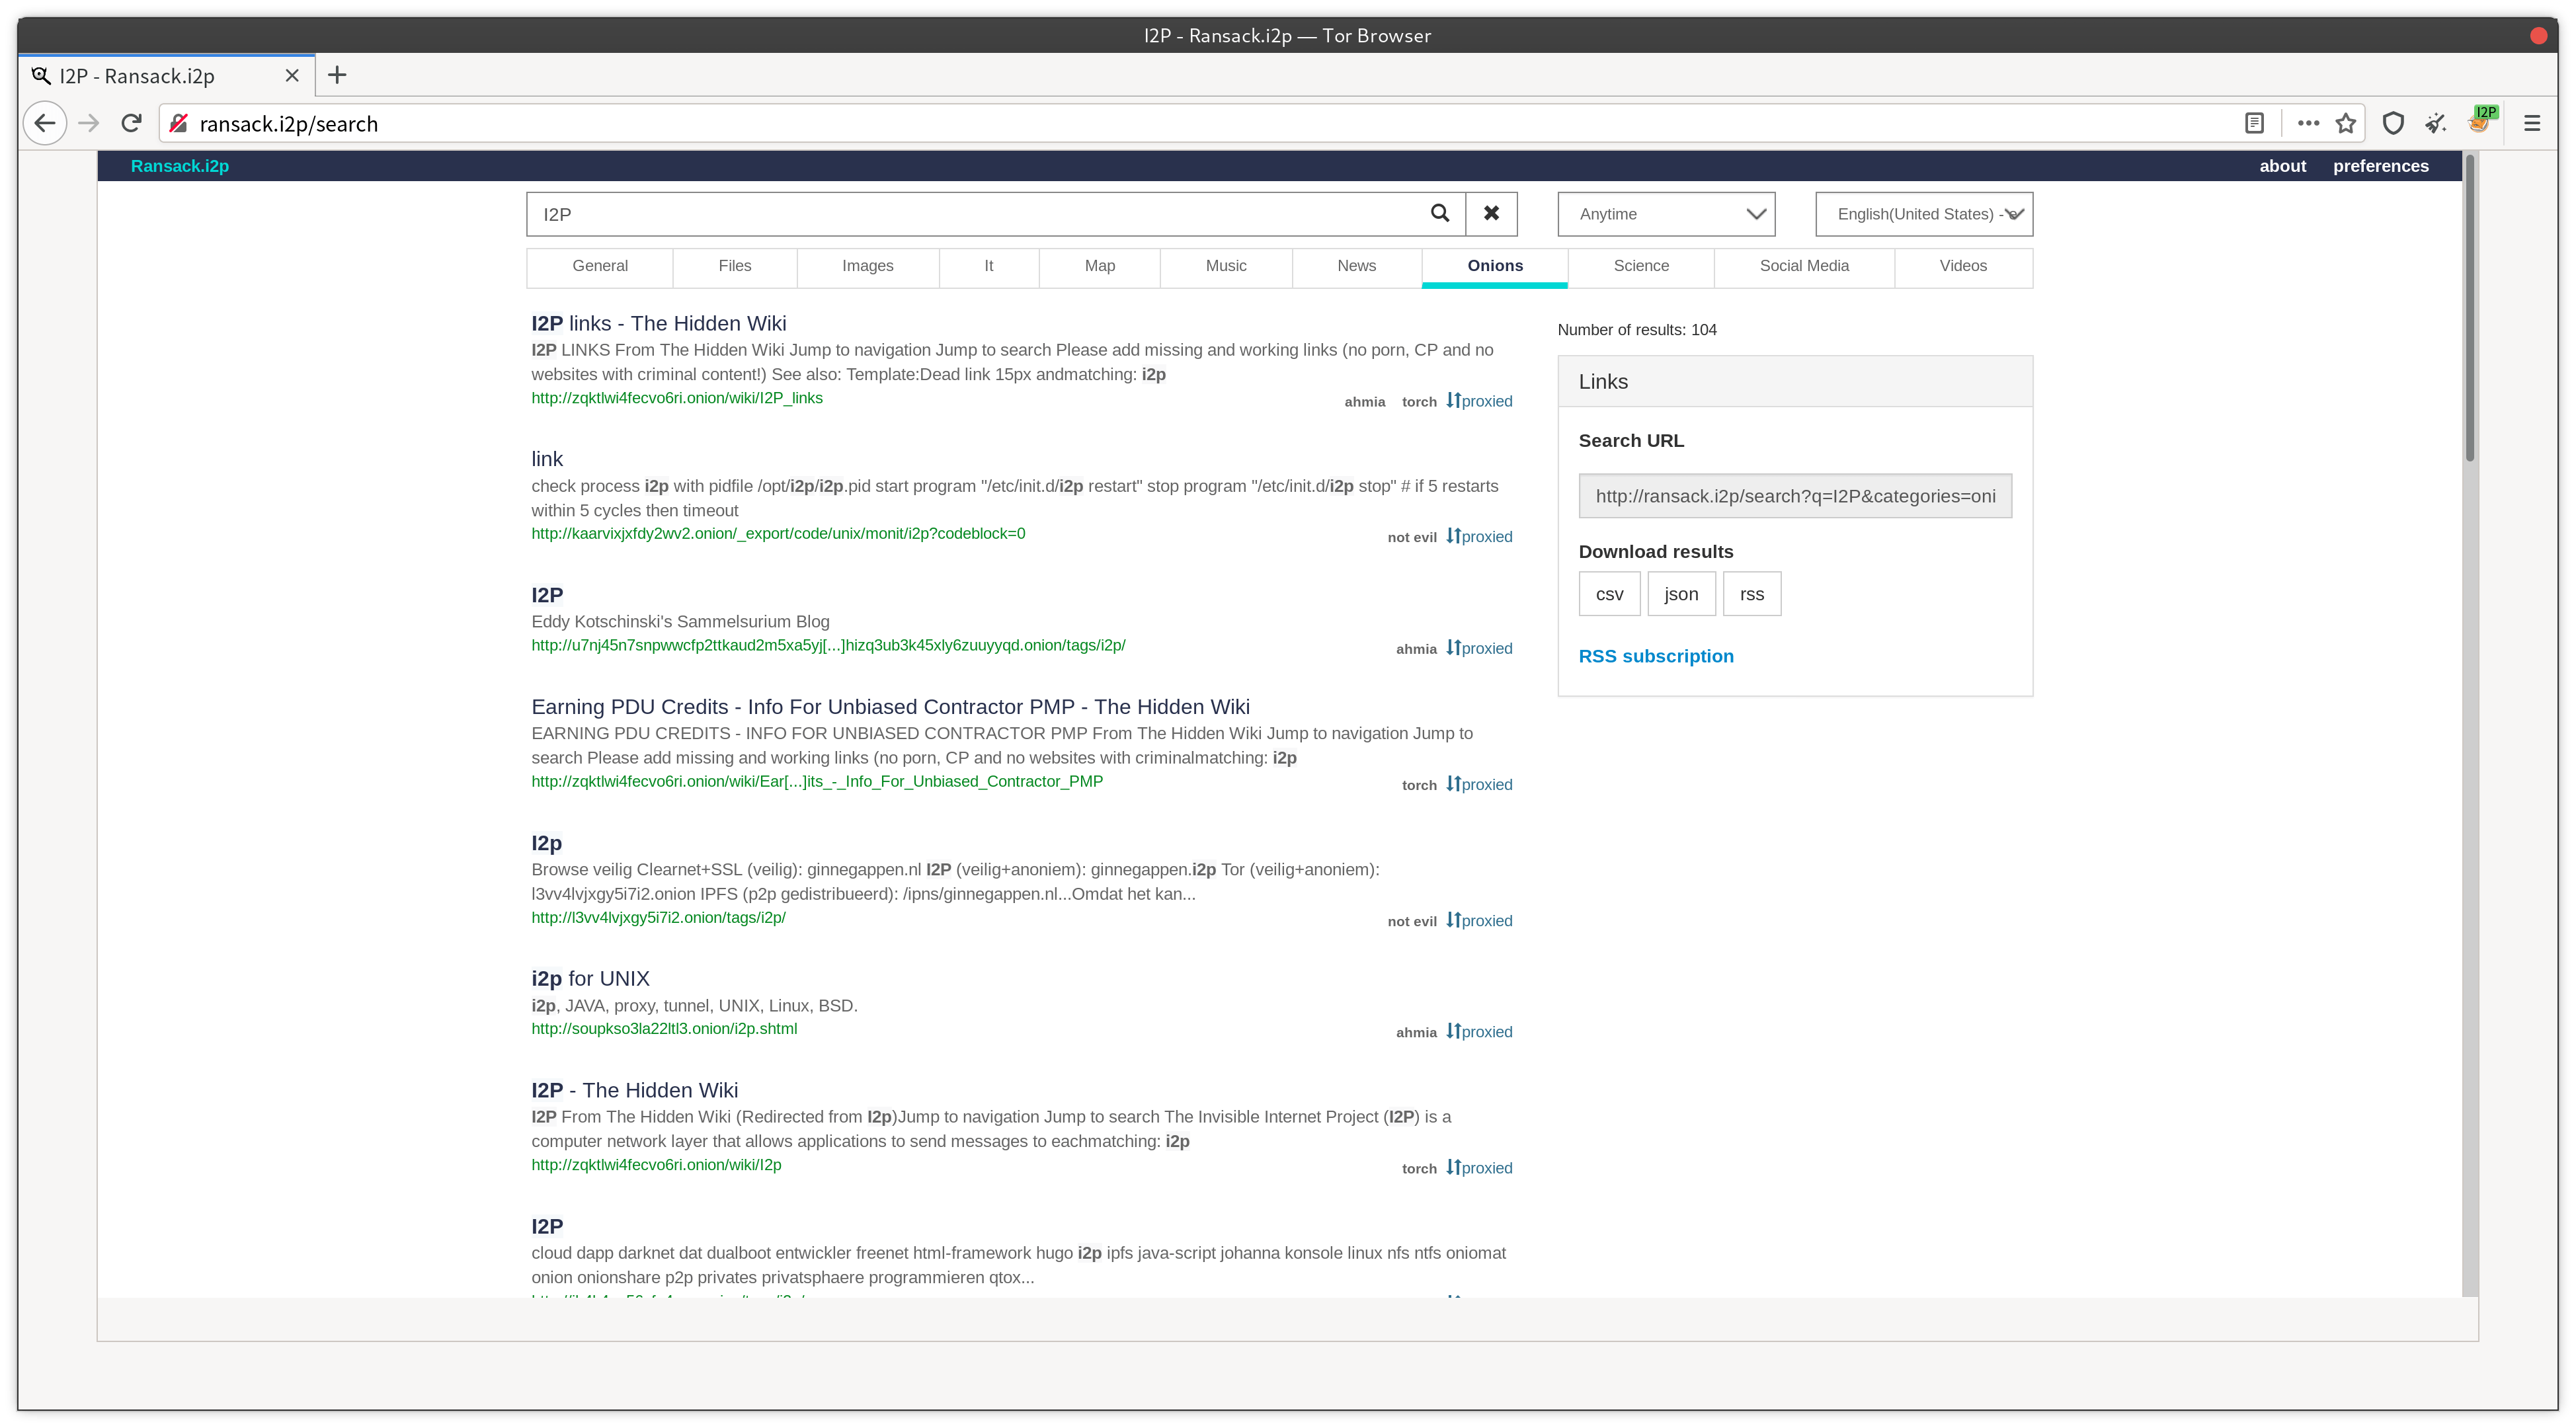
Task: Open the shield security level icon
Action: tap(2392, 123)
